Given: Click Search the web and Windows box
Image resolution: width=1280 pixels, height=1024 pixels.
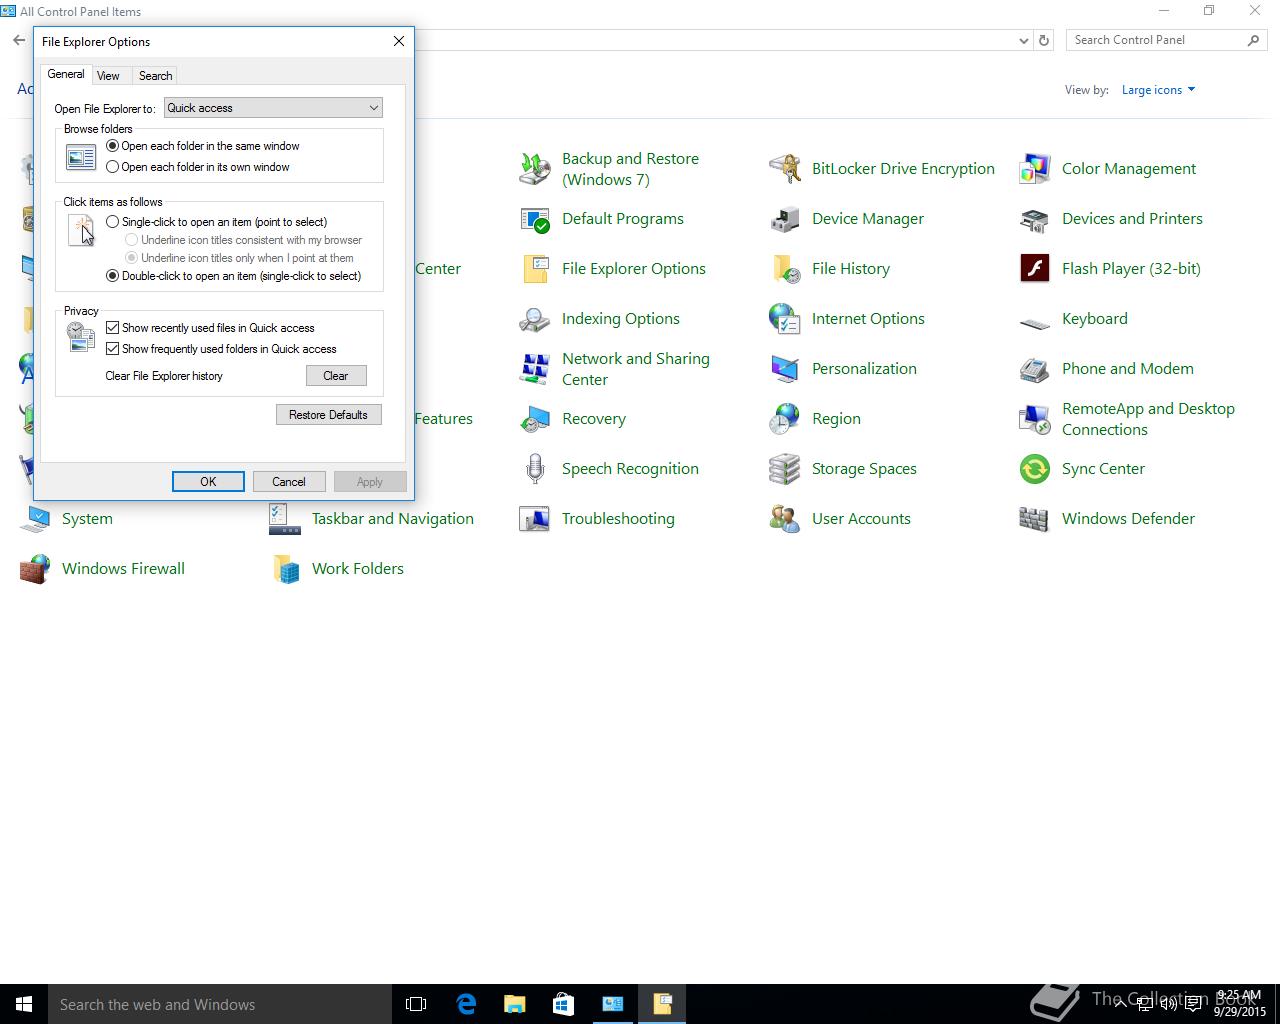Looking at the screenshot, I should point(220,1004).
